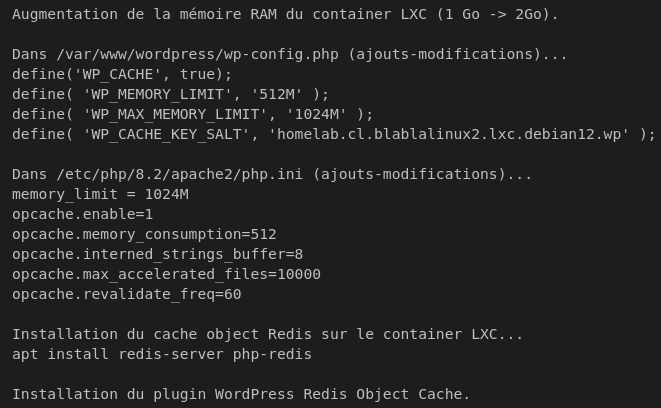Click the 'Installation du plugin WordPress Redis' line

click(240, 394)
